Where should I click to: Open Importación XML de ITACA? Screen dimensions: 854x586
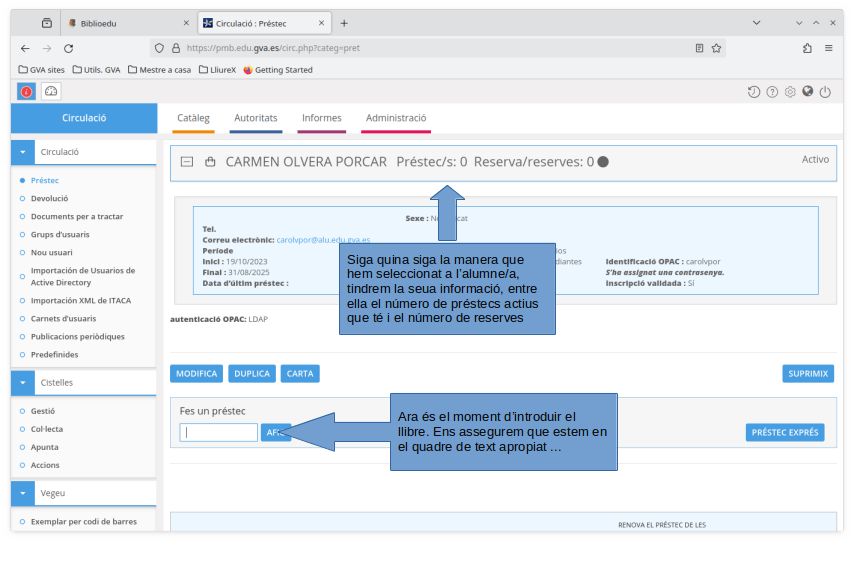81,301
